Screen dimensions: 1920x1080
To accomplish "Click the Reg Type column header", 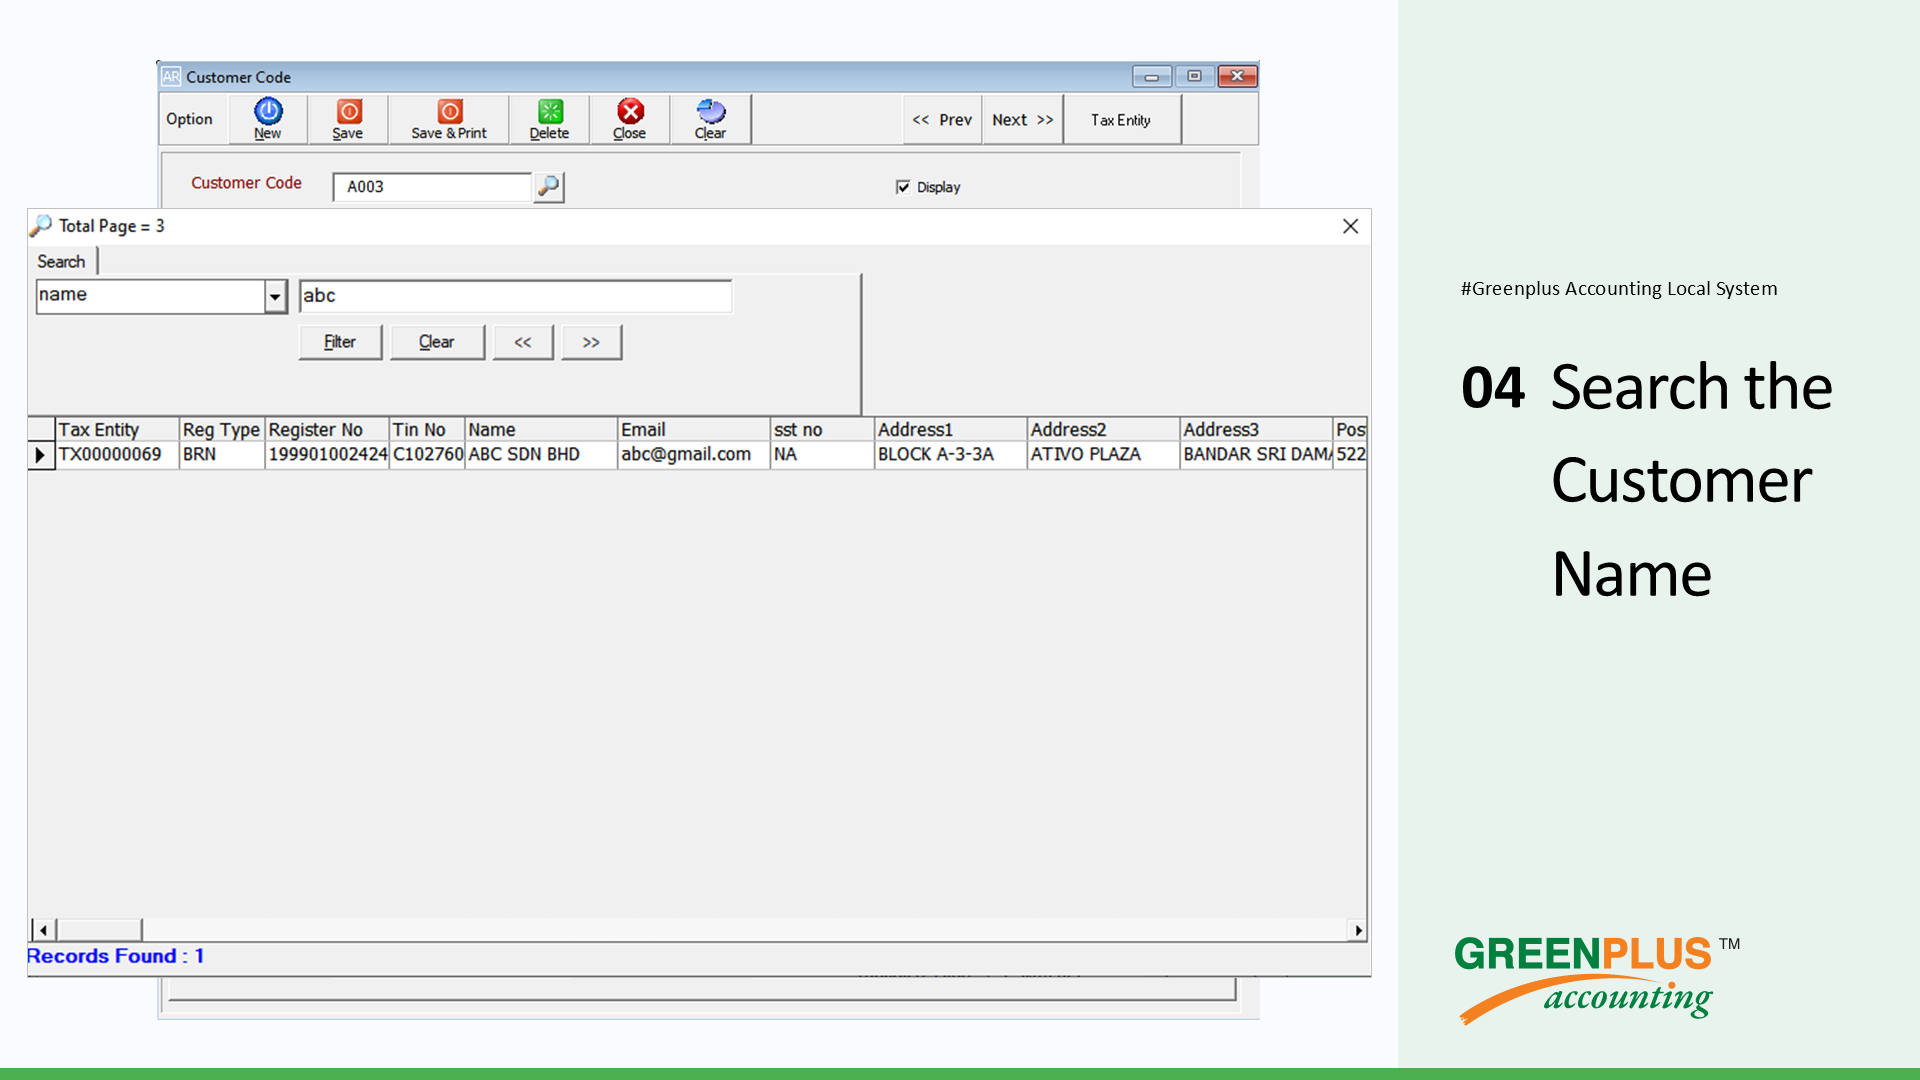I will pyautogui.click(x=221, y=430).
